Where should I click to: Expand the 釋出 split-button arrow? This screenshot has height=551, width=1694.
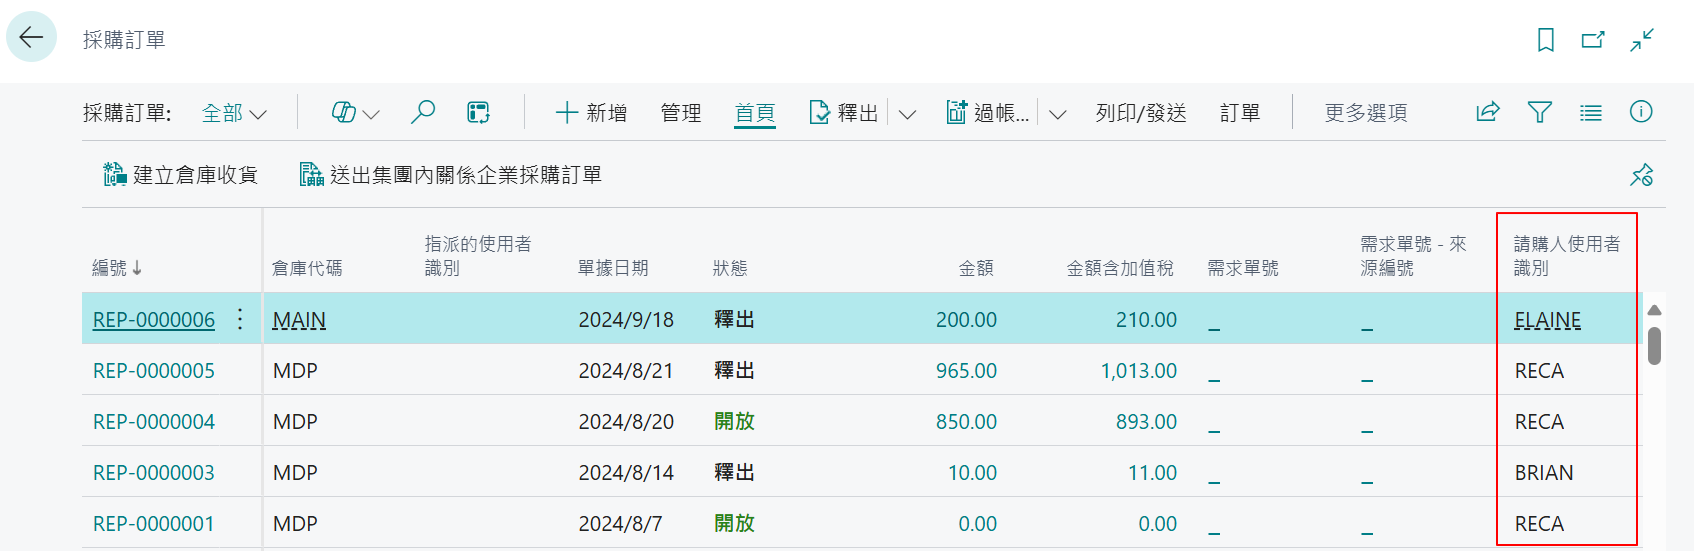pyautogui.click(x=907, y=114)
